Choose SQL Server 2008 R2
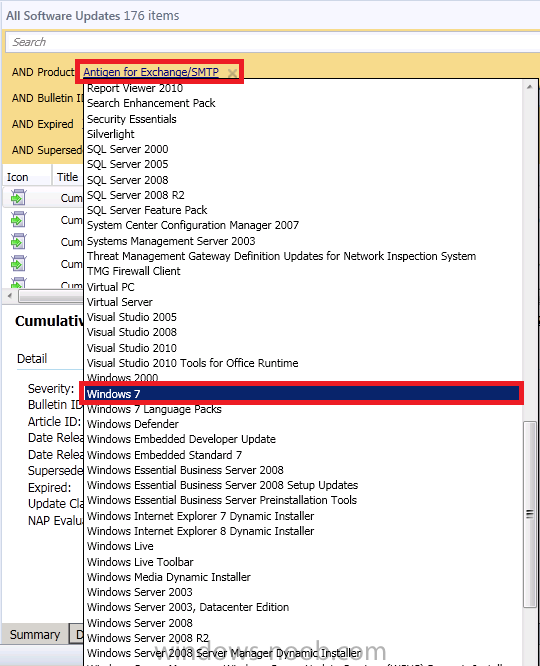 click(x=136, y=195)
